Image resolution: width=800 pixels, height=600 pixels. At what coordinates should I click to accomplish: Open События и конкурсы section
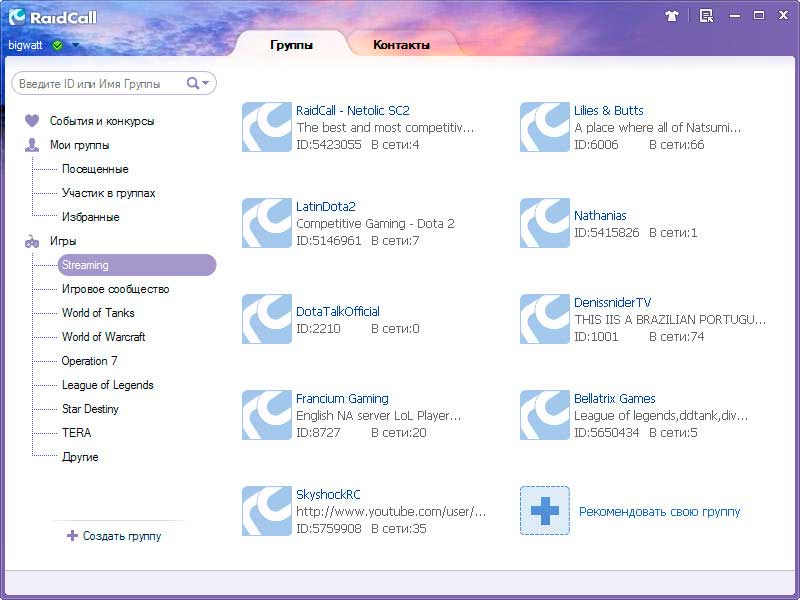click(102, 121)
